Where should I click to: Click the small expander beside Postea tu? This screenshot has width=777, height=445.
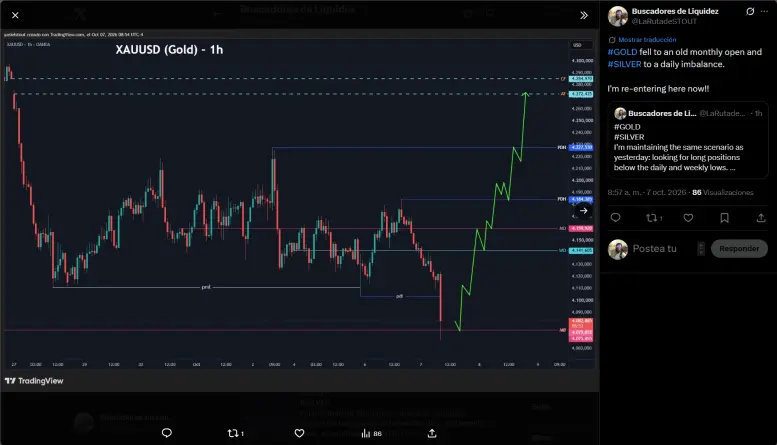tap(701, 249)
